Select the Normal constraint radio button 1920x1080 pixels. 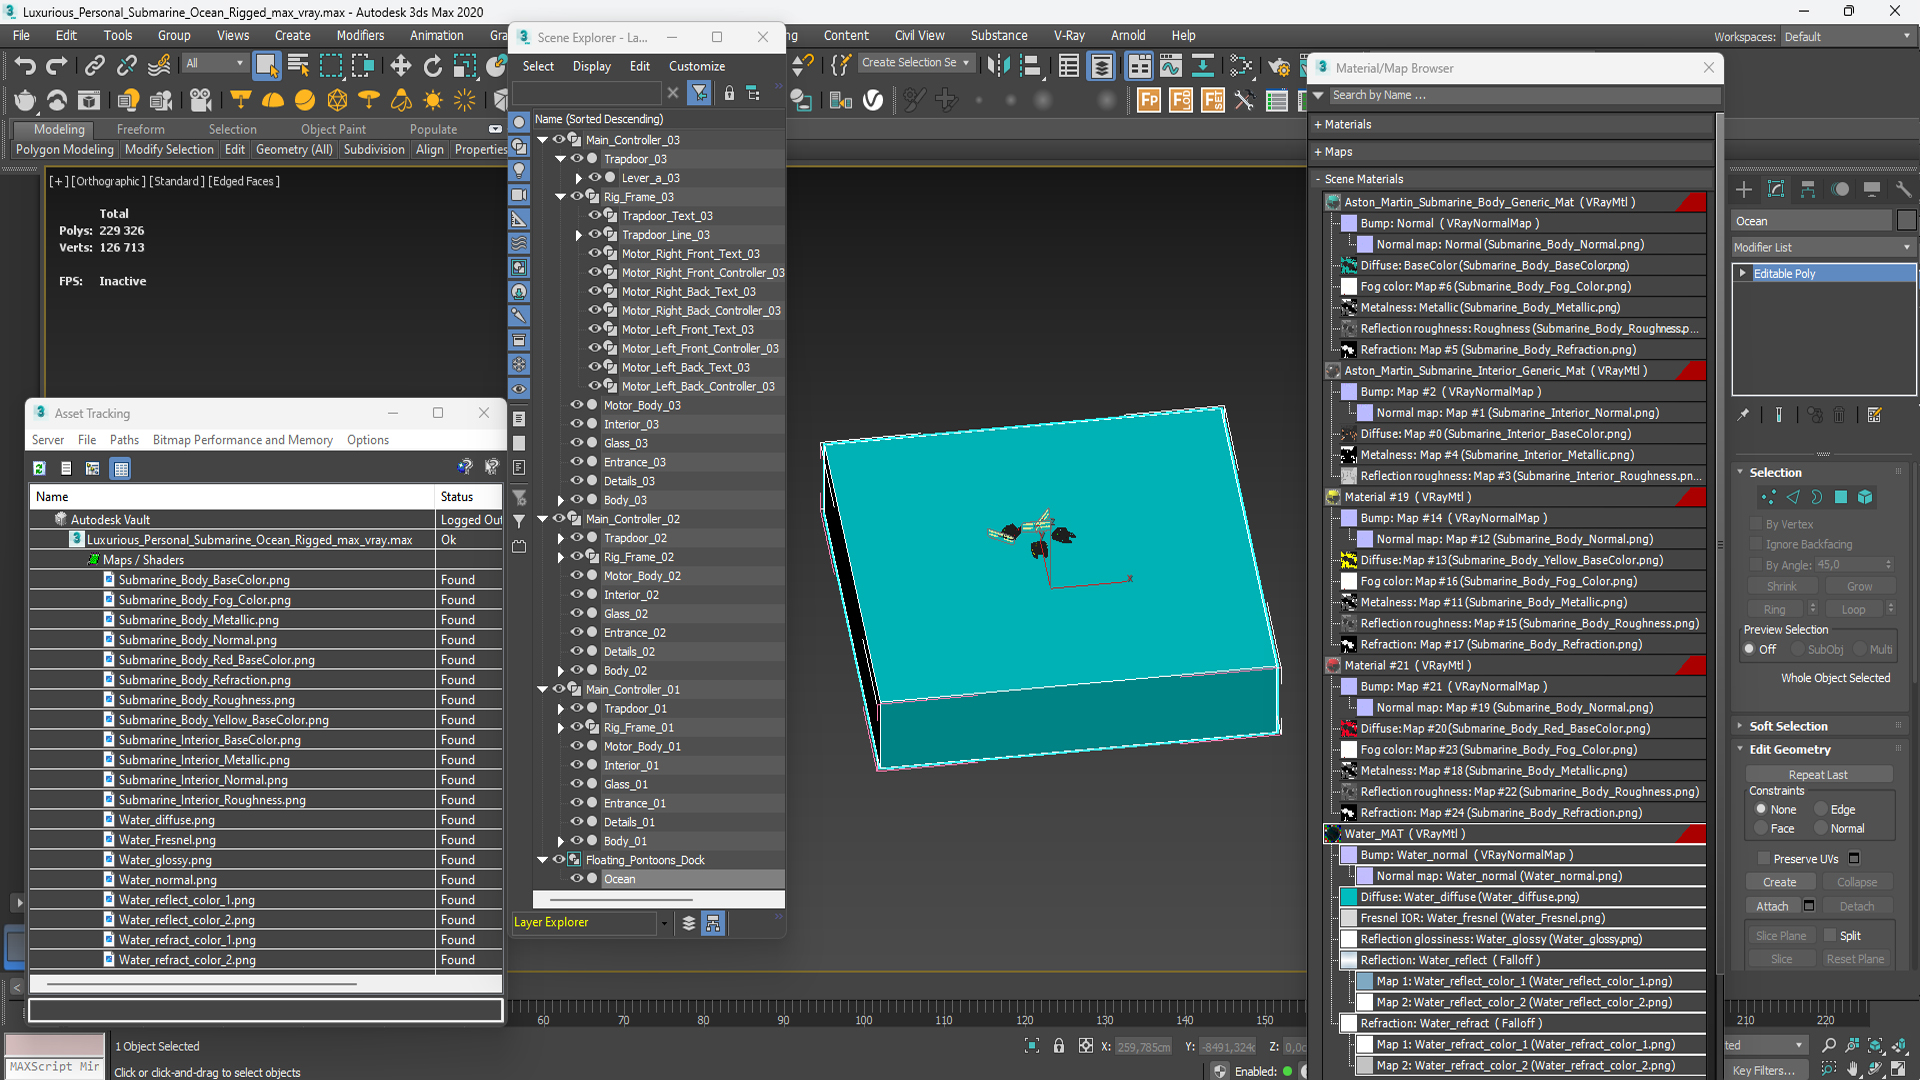click(x=1821, y=828)
